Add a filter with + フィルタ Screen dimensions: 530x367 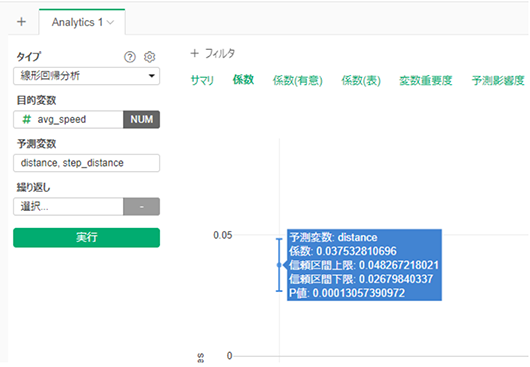213,53
